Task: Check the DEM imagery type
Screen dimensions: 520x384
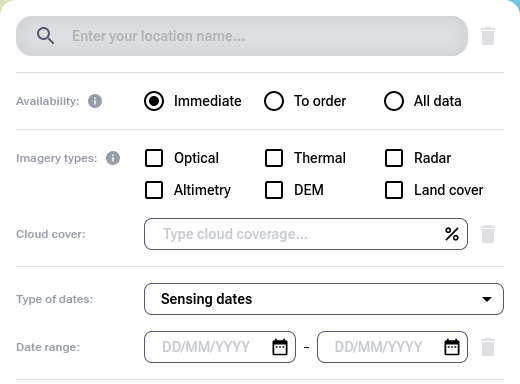Action: coord(274,190)
